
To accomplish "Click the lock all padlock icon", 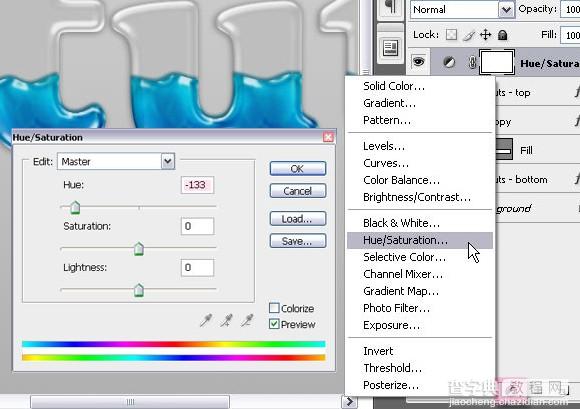I will (x=502, y=35).
